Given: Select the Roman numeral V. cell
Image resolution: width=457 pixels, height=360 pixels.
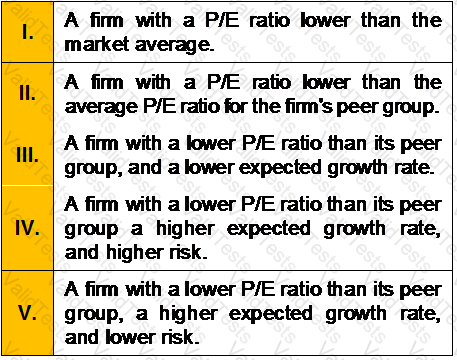Looking at the screenshot, I should (27, 313).
